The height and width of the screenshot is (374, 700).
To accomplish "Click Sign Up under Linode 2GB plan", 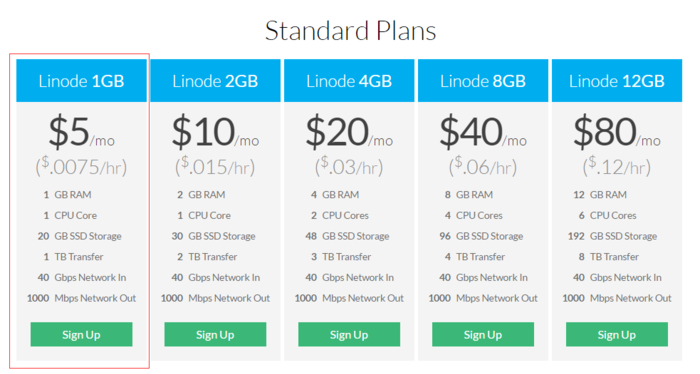I will tap(215, 334).
